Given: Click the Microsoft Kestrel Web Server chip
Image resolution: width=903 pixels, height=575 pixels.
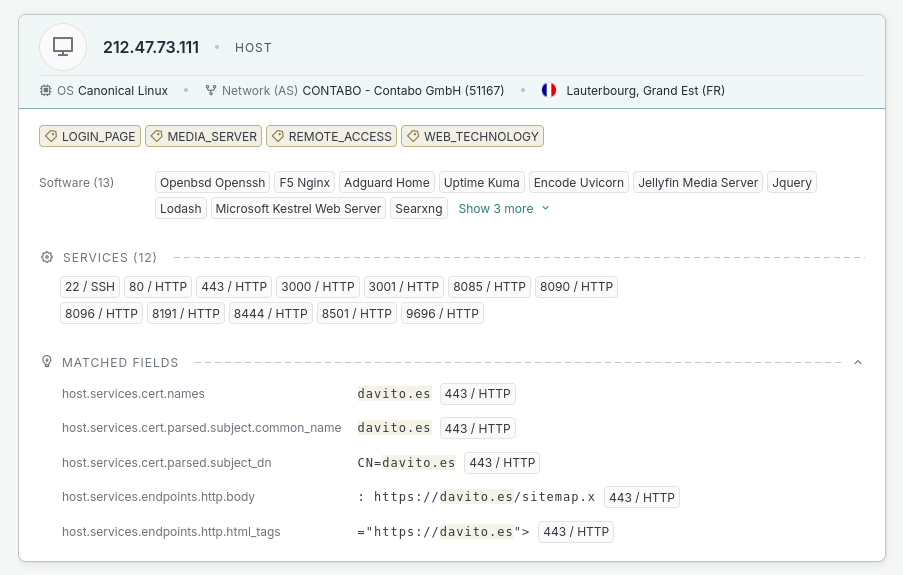Looking at the screenshot, I should pyautogui.click(x=298, y=209).
